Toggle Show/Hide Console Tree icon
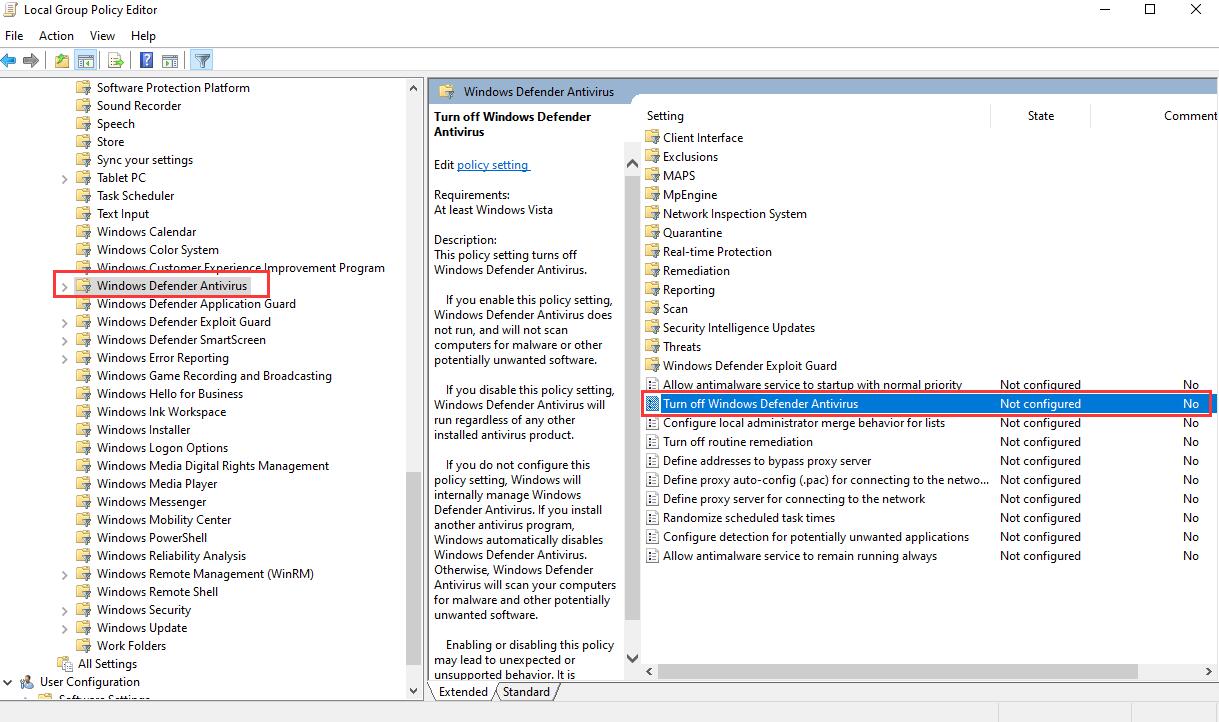Viewport: 1219px width, 722px height. point(86,61)
